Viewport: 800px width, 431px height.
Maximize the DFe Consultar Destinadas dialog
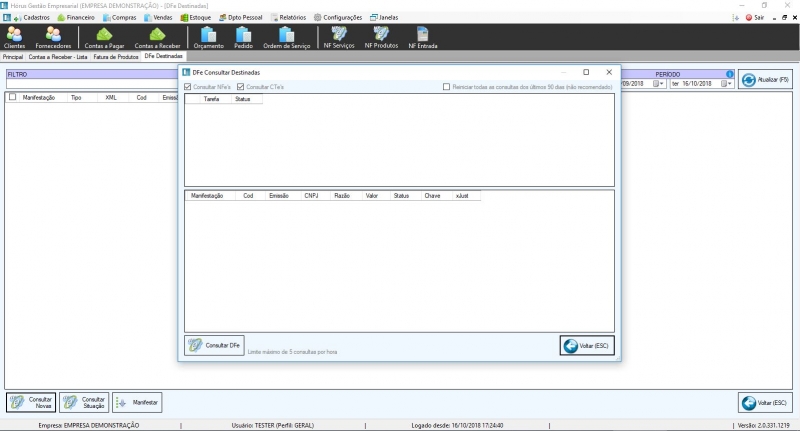point(586,72)
